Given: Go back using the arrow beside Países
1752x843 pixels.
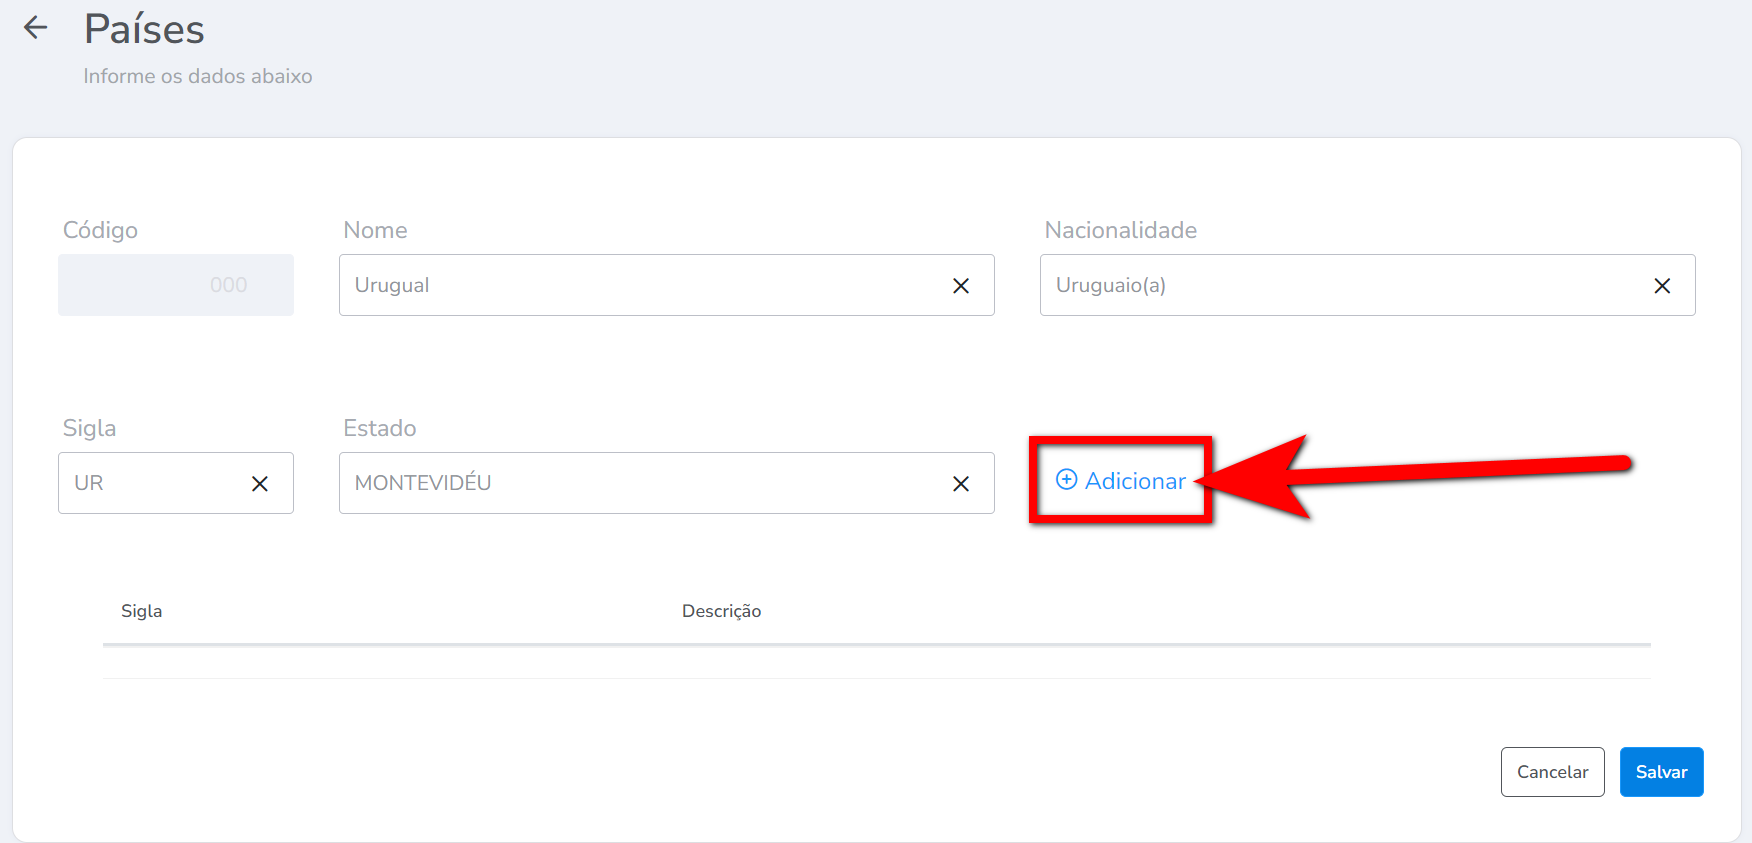Looking at the screenshot, I should tap(36, 28).
